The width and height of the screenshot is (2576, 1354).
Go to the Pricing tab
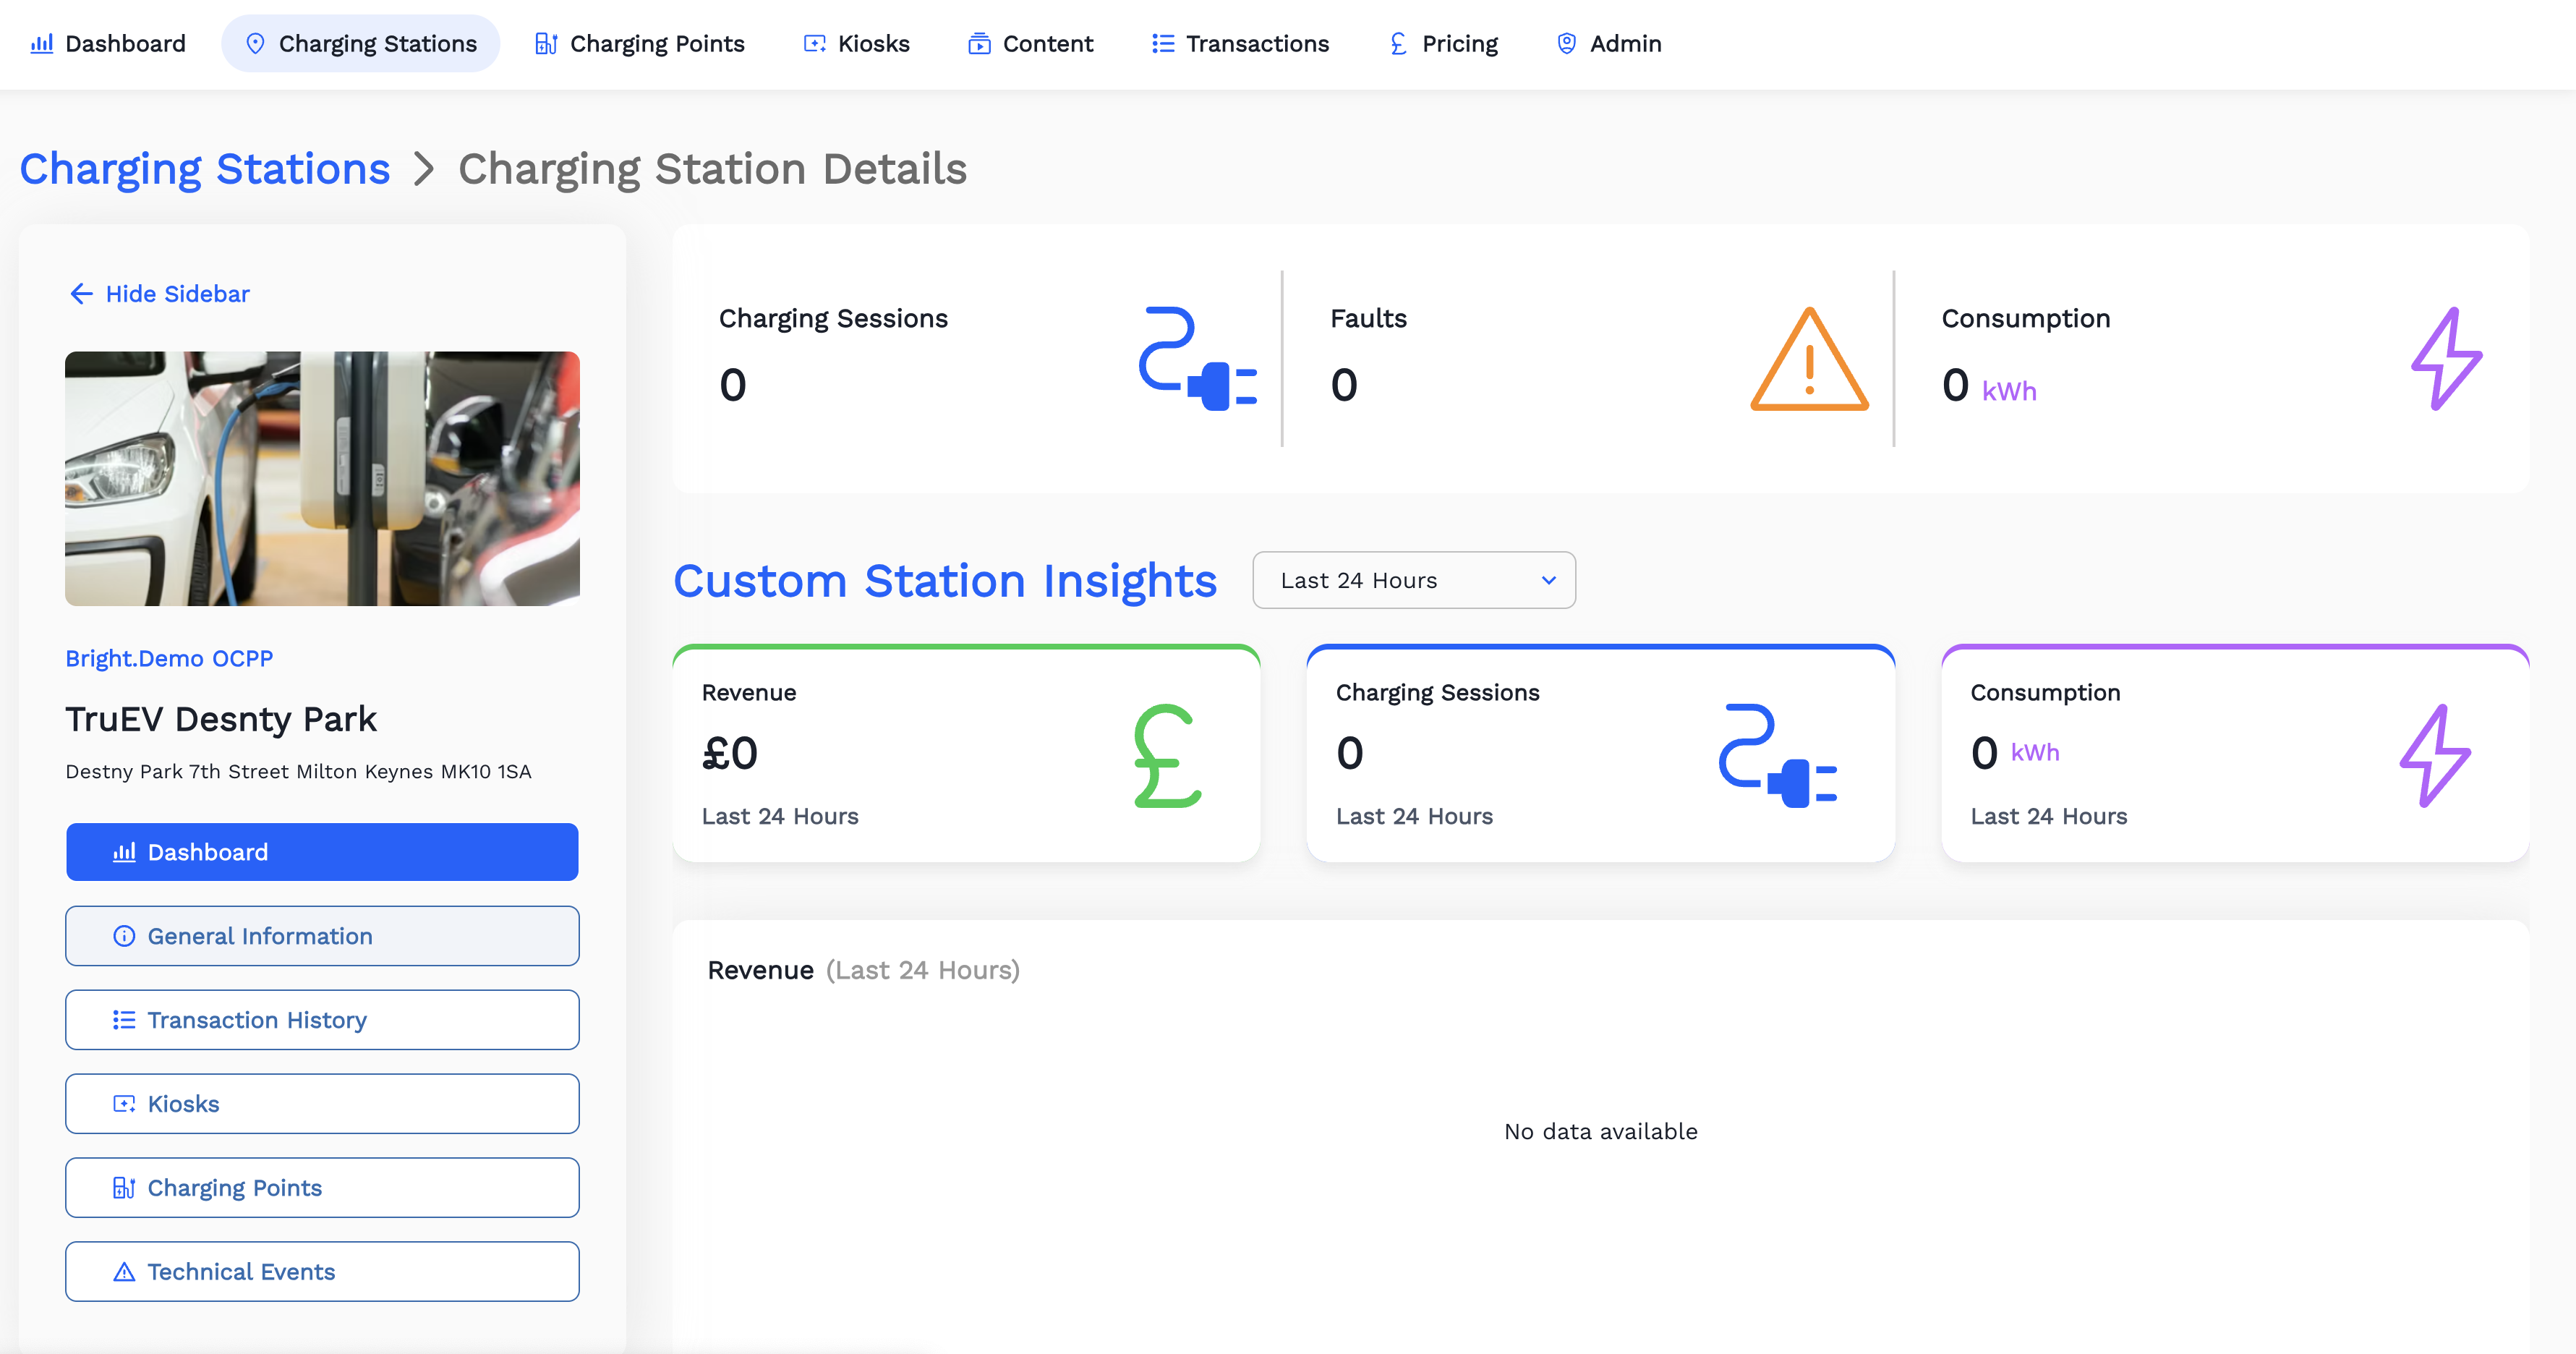tap(1443, 44)
